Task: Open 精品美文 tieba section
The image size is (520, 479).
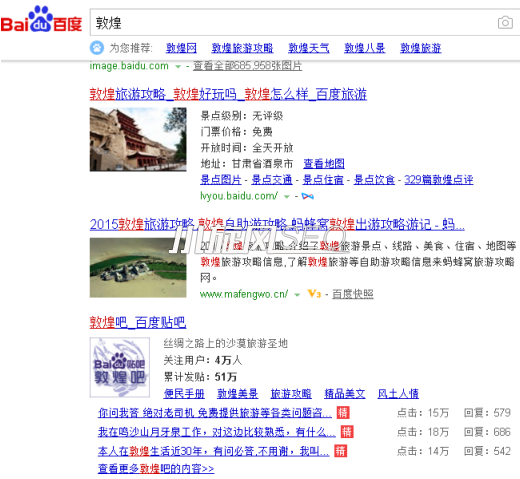Action: click(345, 394)
